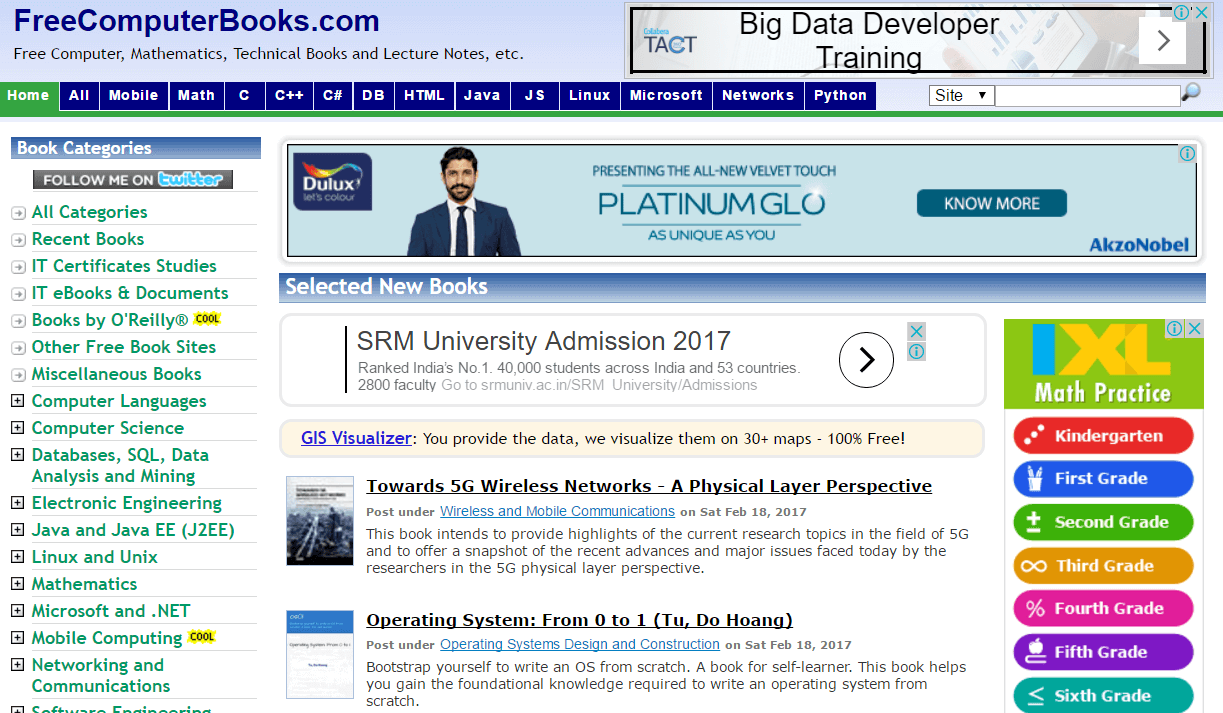Image resolution: width=1223 pixels, height=713 pixels.
Task: Click the search magnifier icon
Action: (1191, 93)
